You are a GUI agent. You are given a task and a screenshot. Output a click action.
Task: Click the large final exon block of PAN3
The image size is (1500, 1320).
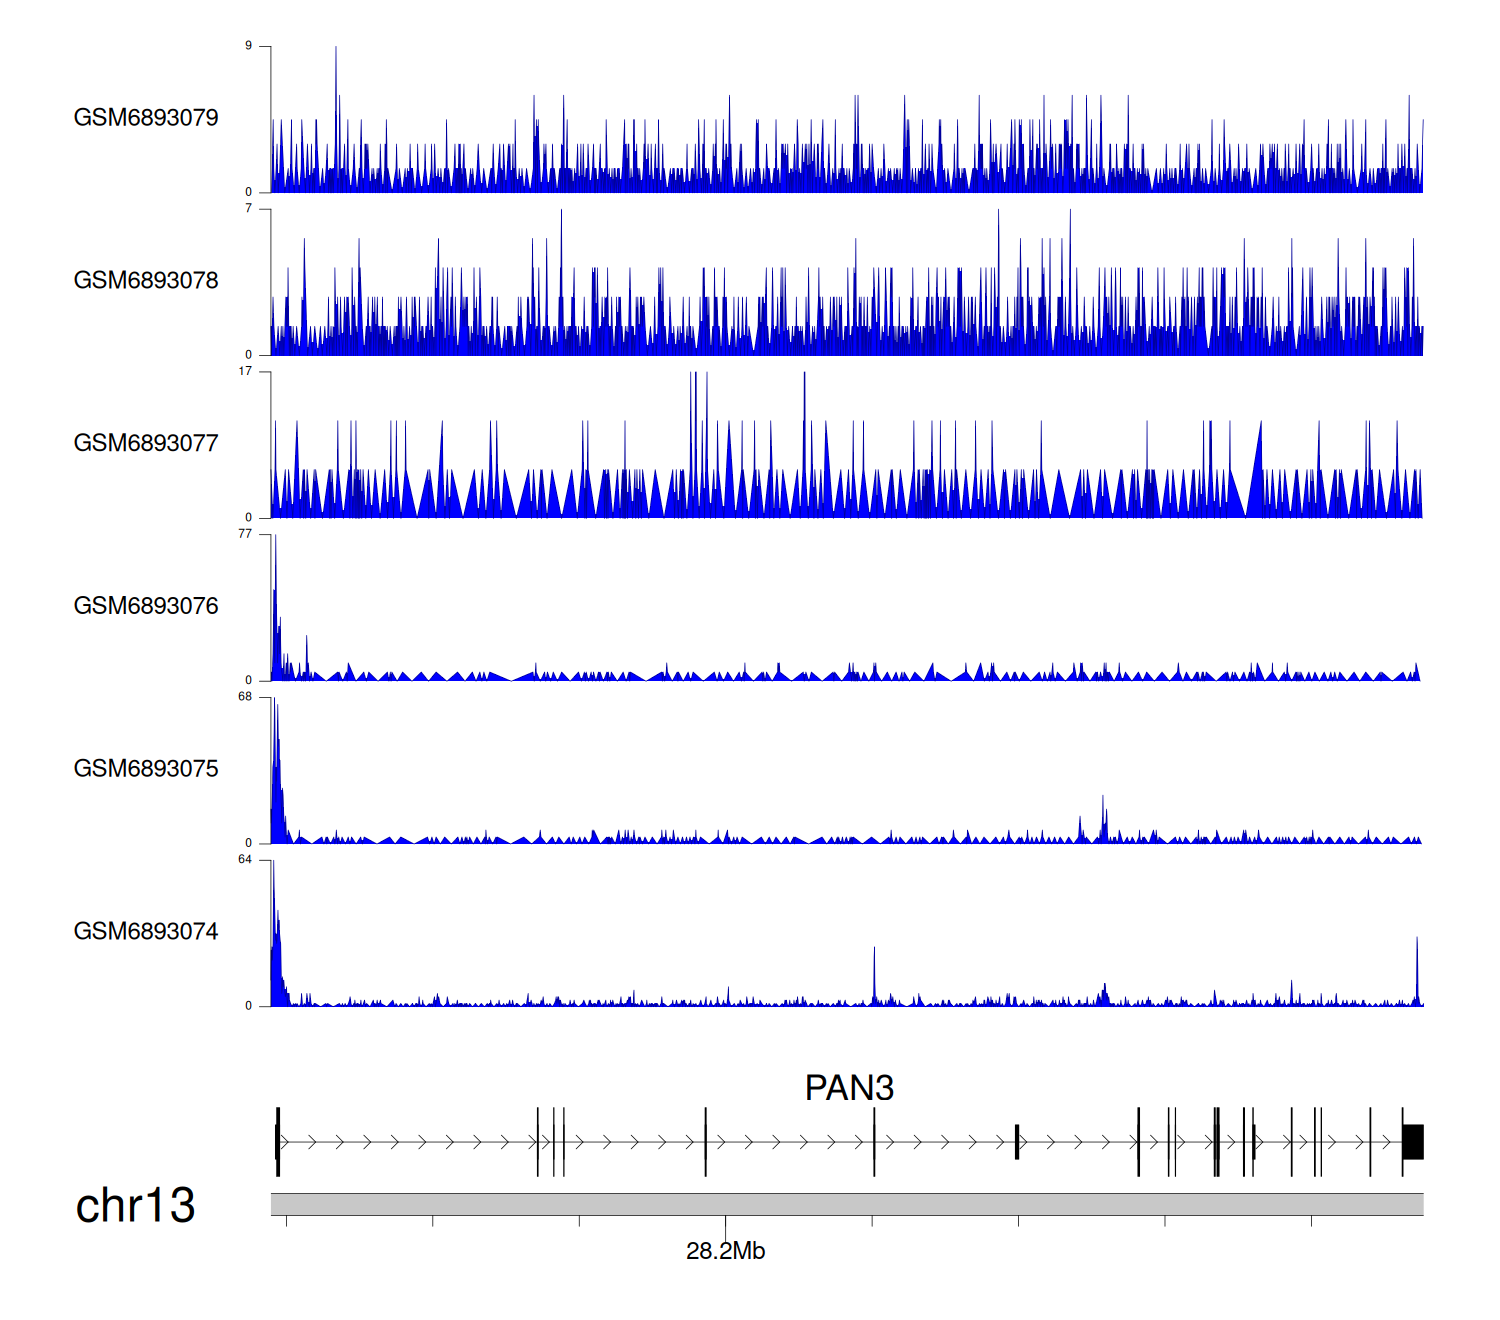click(1412, 1142)
